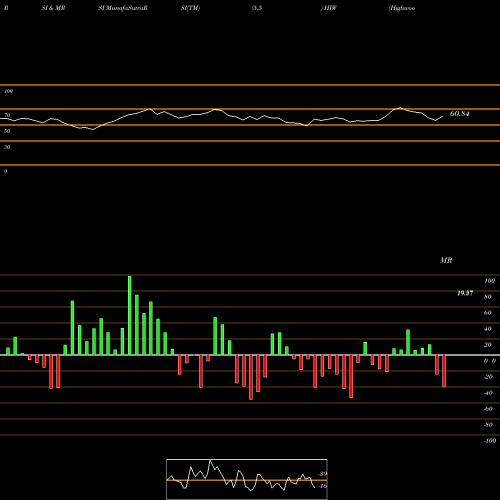Click the 50 label on RSI axis
500x500 pixels.
pyautogui.click(x=7, y=131)
